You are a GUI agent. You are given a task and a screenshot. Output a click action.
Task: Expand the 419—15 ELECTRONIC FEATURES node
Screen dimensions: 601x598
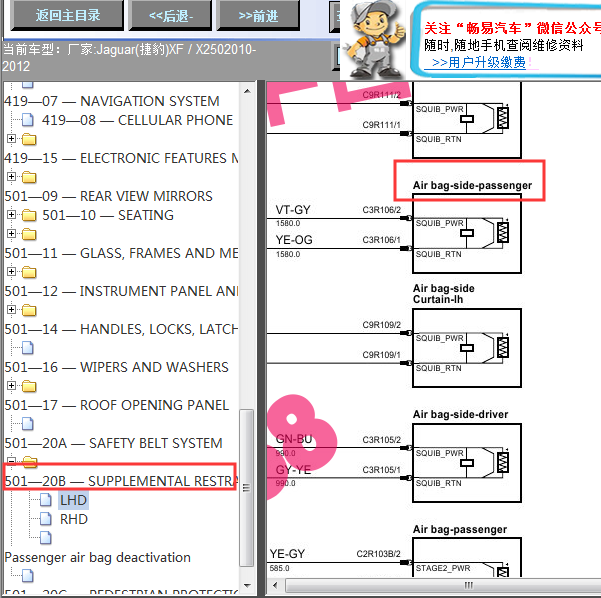click(x=11, y=138)
